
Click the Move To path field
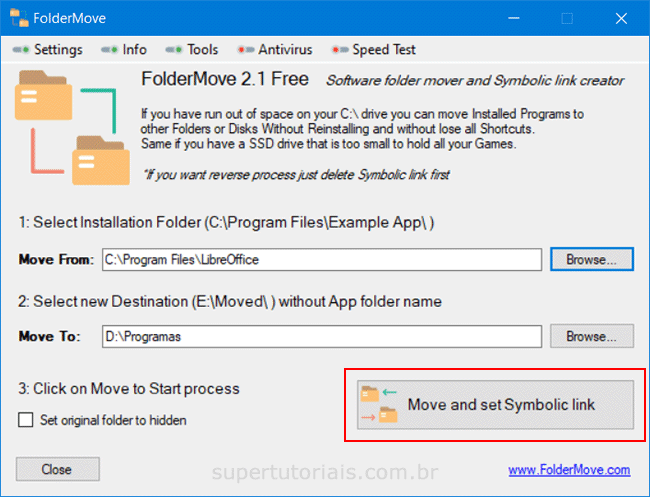pos(320,337)
